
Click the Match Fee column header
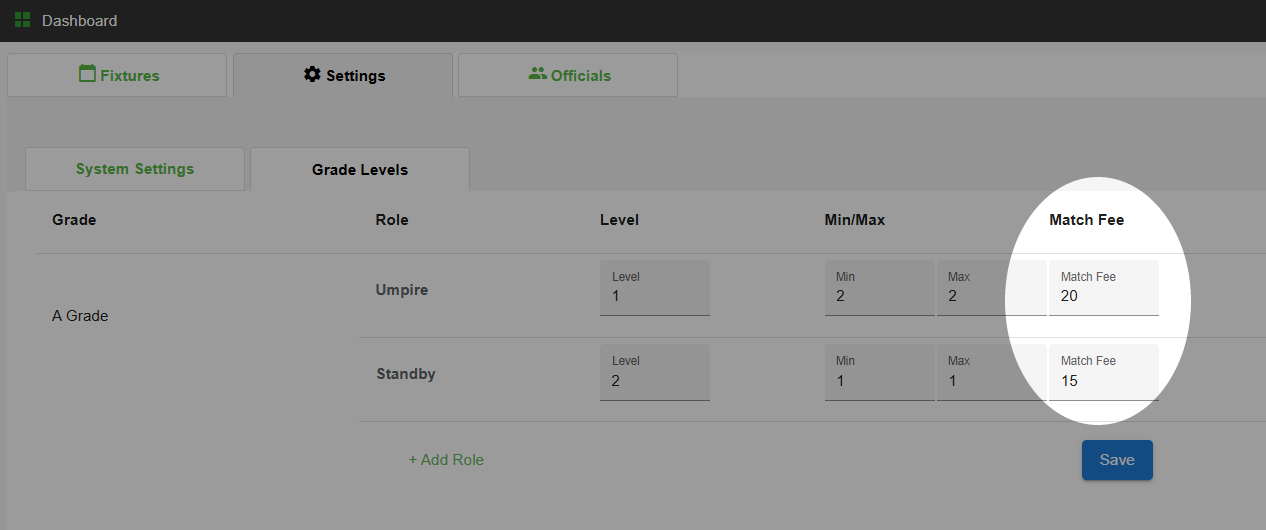tap(1087, 220)
